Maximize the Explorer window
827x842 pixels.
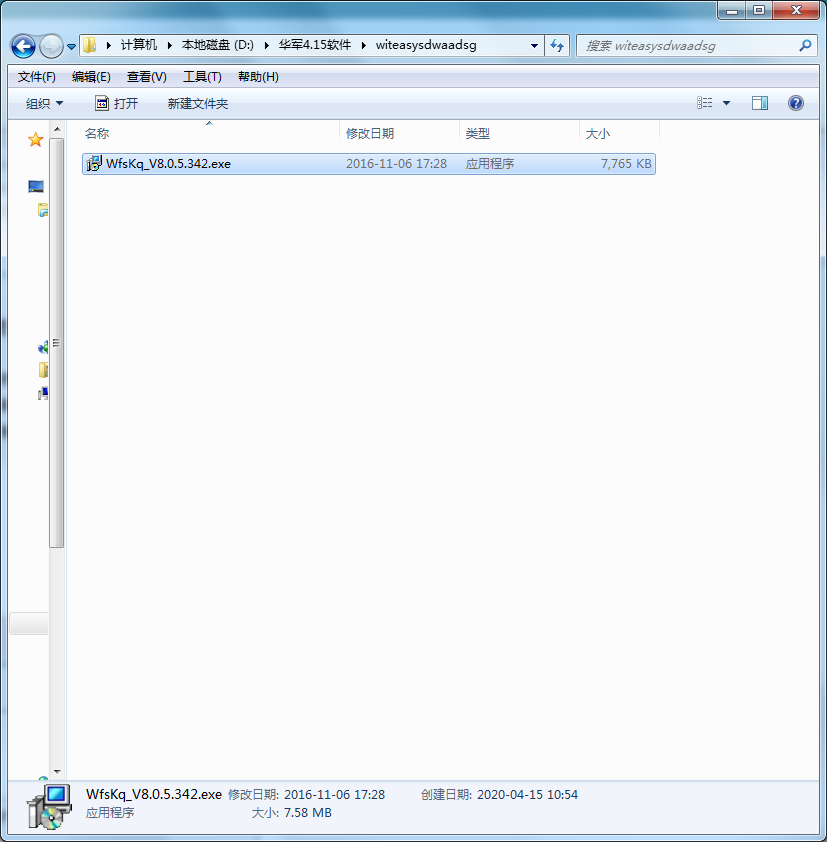click(x=759, y=10)
